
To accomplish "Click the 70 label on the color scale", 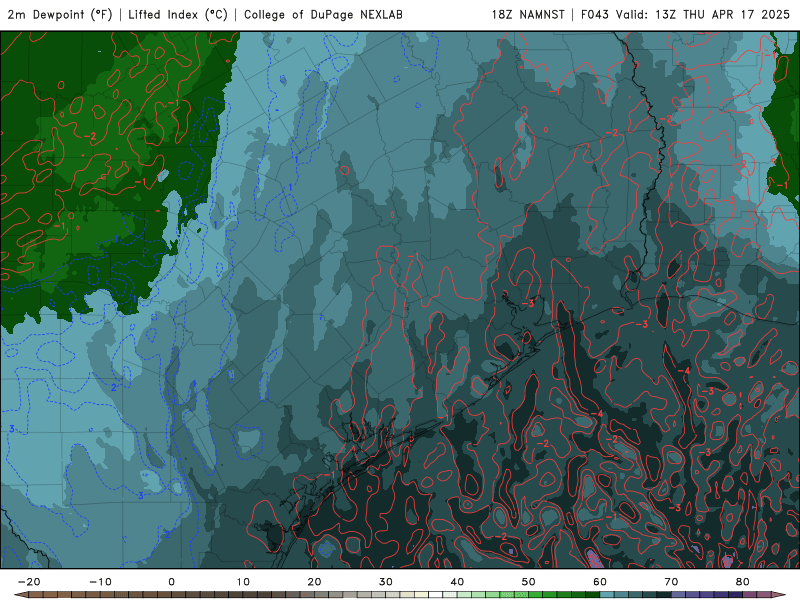I will coord(671,582).
